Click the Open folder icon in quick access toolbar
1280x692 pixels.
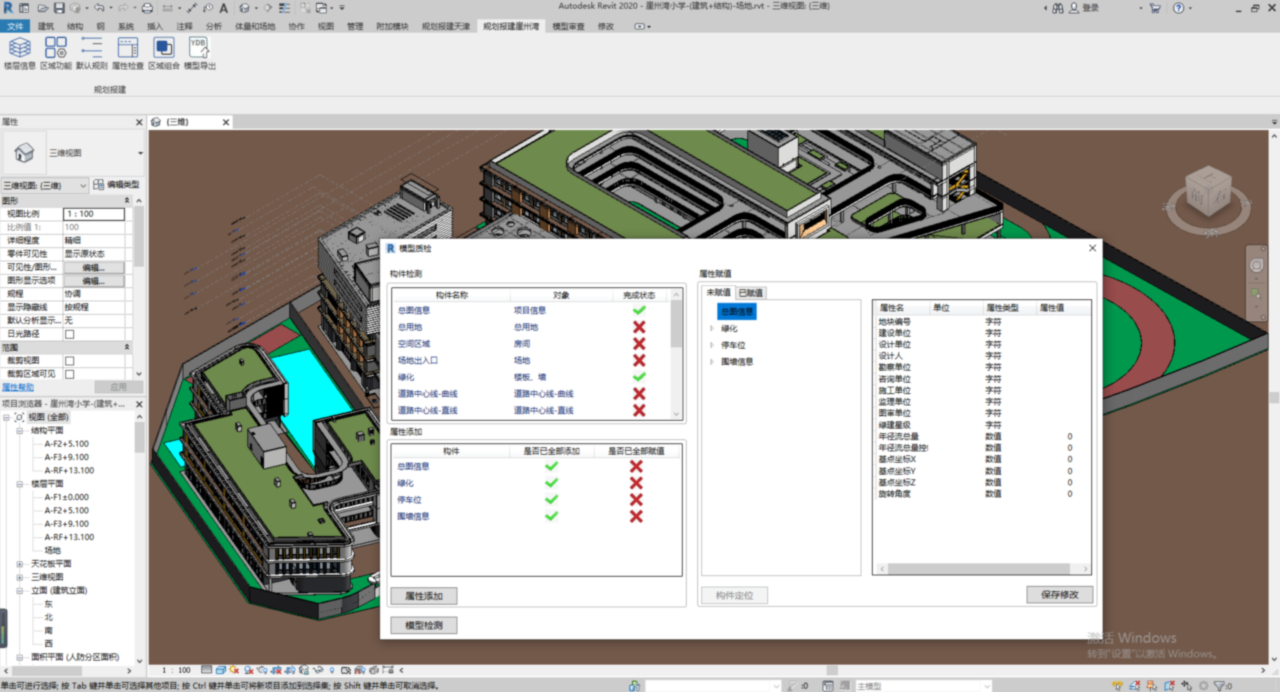(44, 8)
